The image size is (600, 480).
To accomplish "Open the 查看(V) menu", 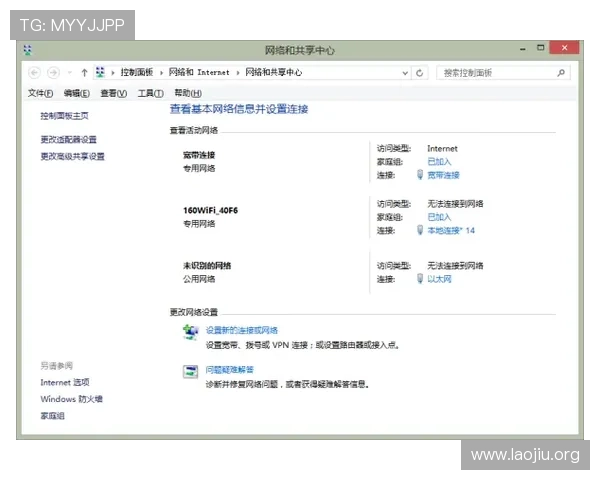I will (113, 93).
